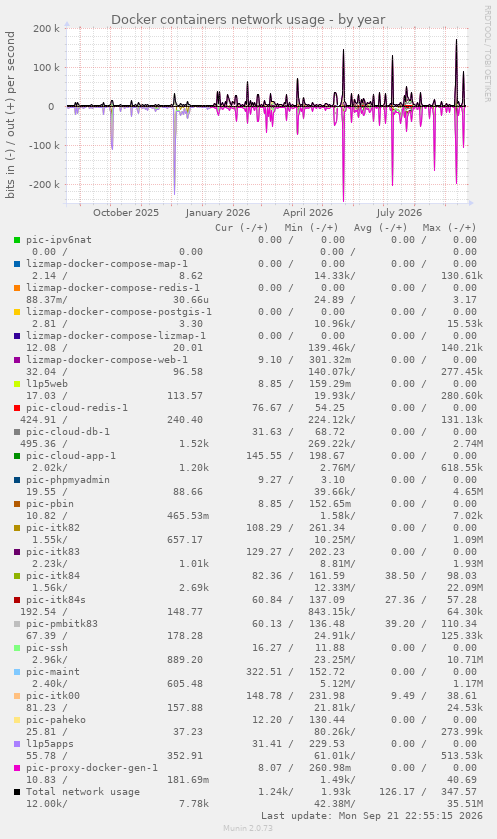Click the pic-pbin legend label

coord(50,504)
